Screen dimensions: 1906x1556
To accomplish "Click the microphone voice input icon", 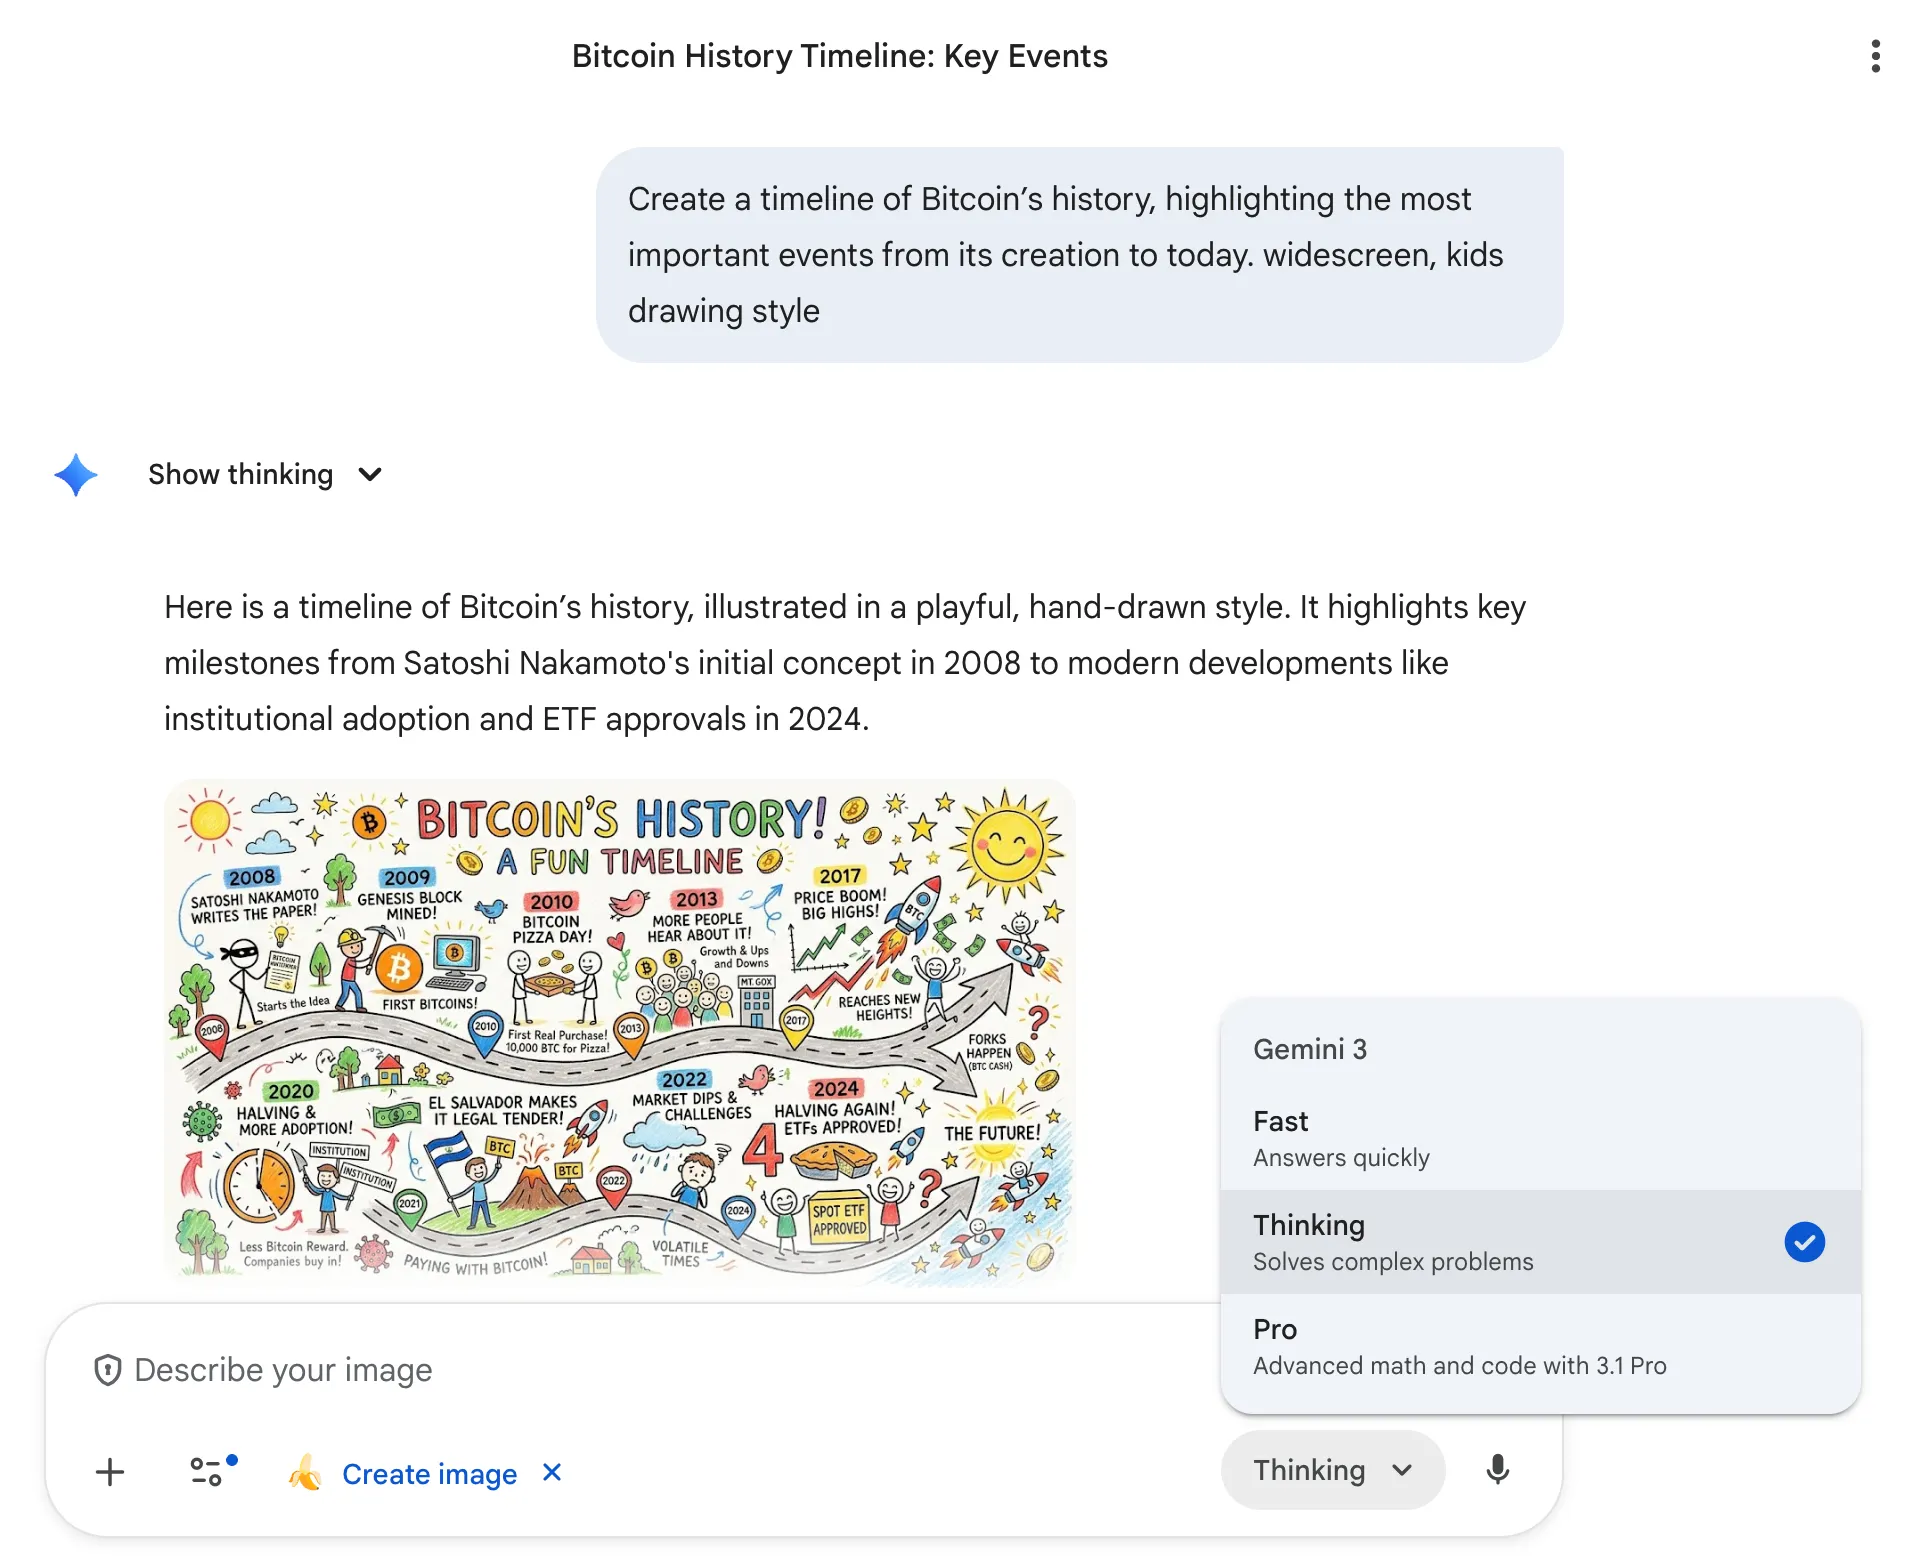I will coord(1497,1470).
